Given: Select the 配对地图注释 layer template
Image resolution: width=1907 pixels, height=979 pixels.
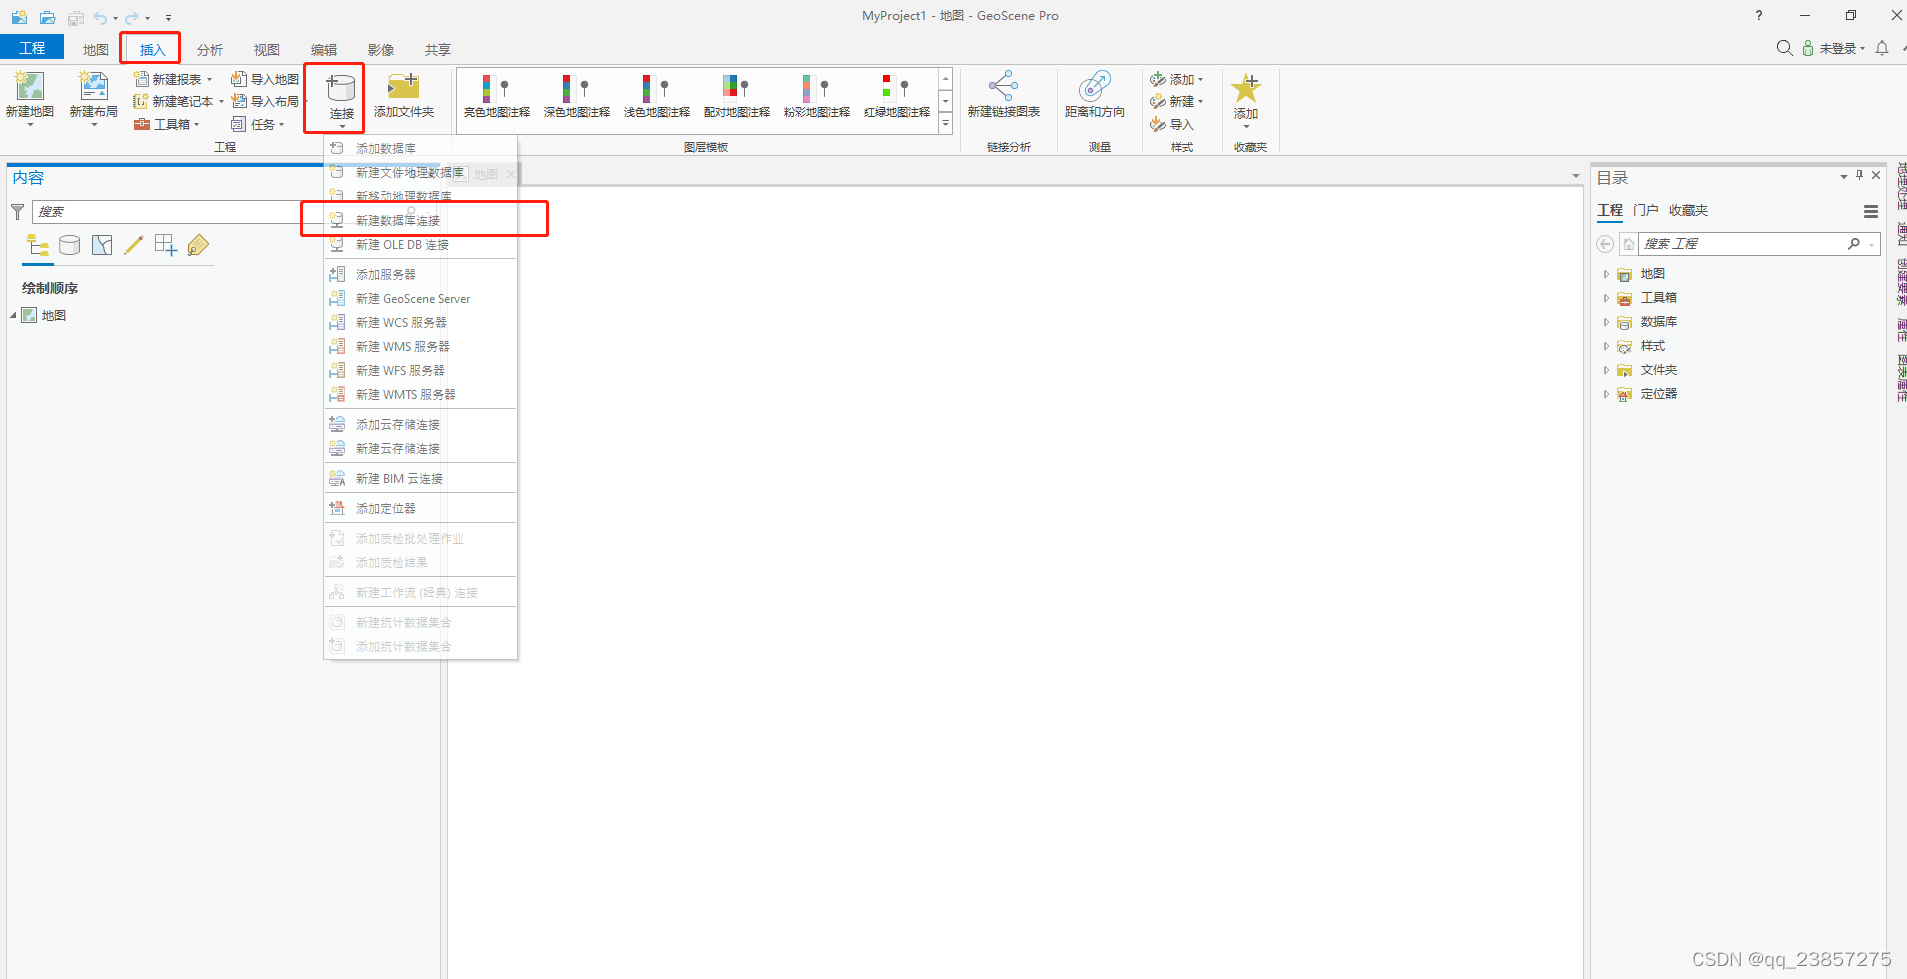Looking at the screenshot, I should point(737,96).
